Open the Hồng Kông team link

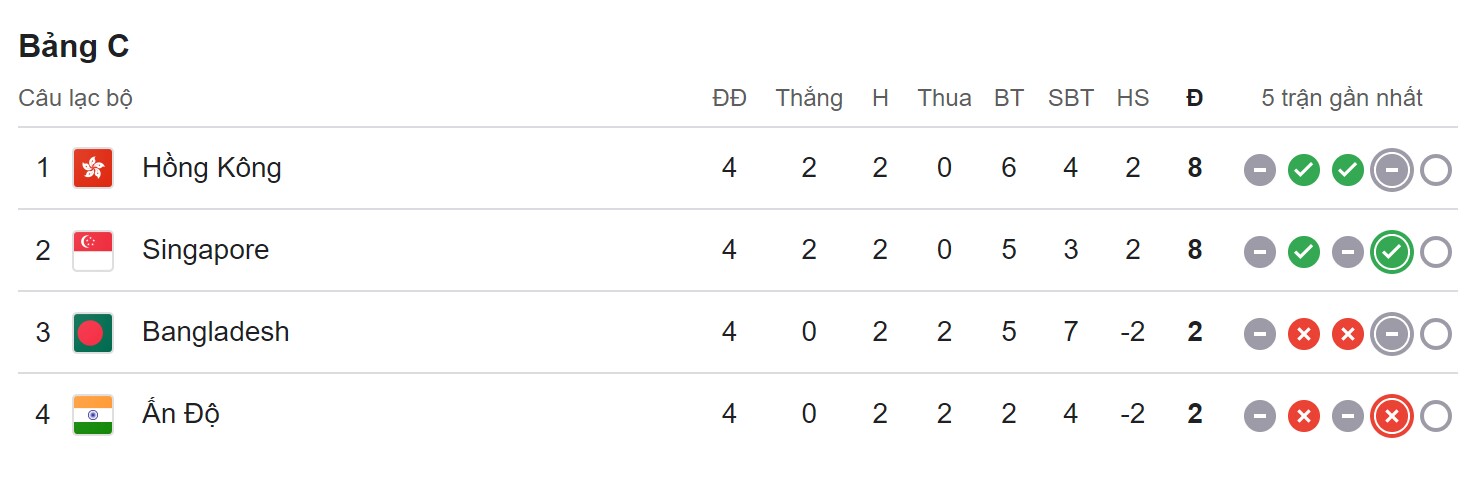(211, 168)
